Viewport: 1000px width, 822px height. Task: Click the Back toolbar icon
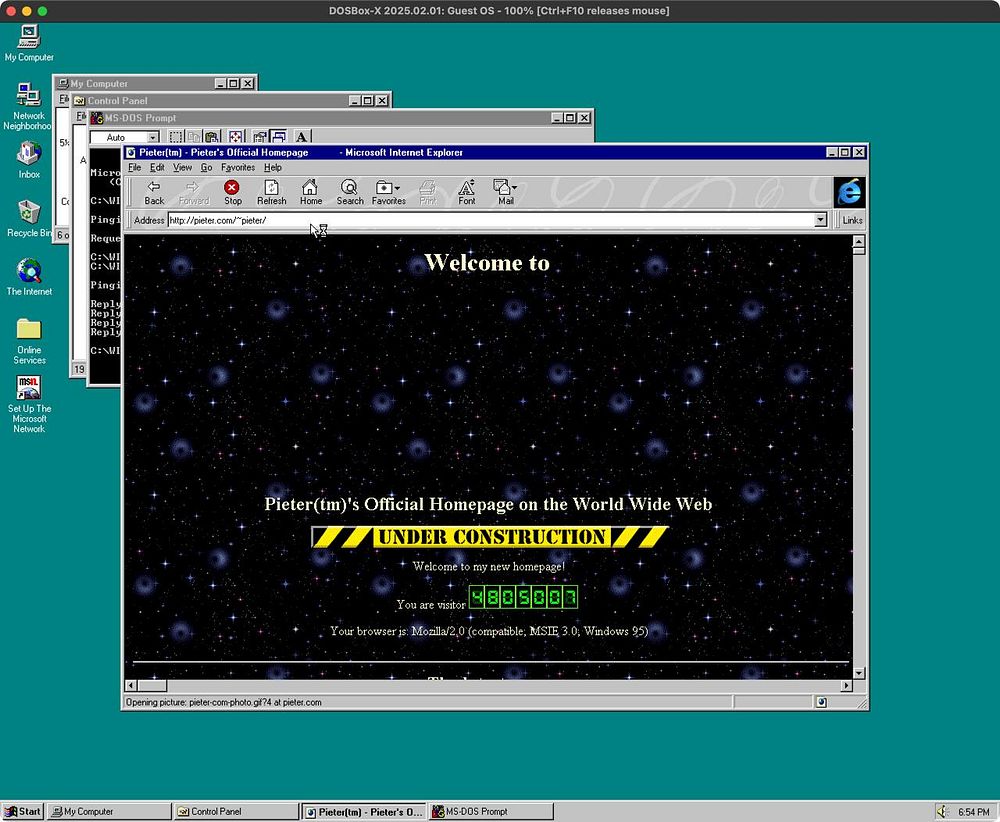tap(154, 192)
